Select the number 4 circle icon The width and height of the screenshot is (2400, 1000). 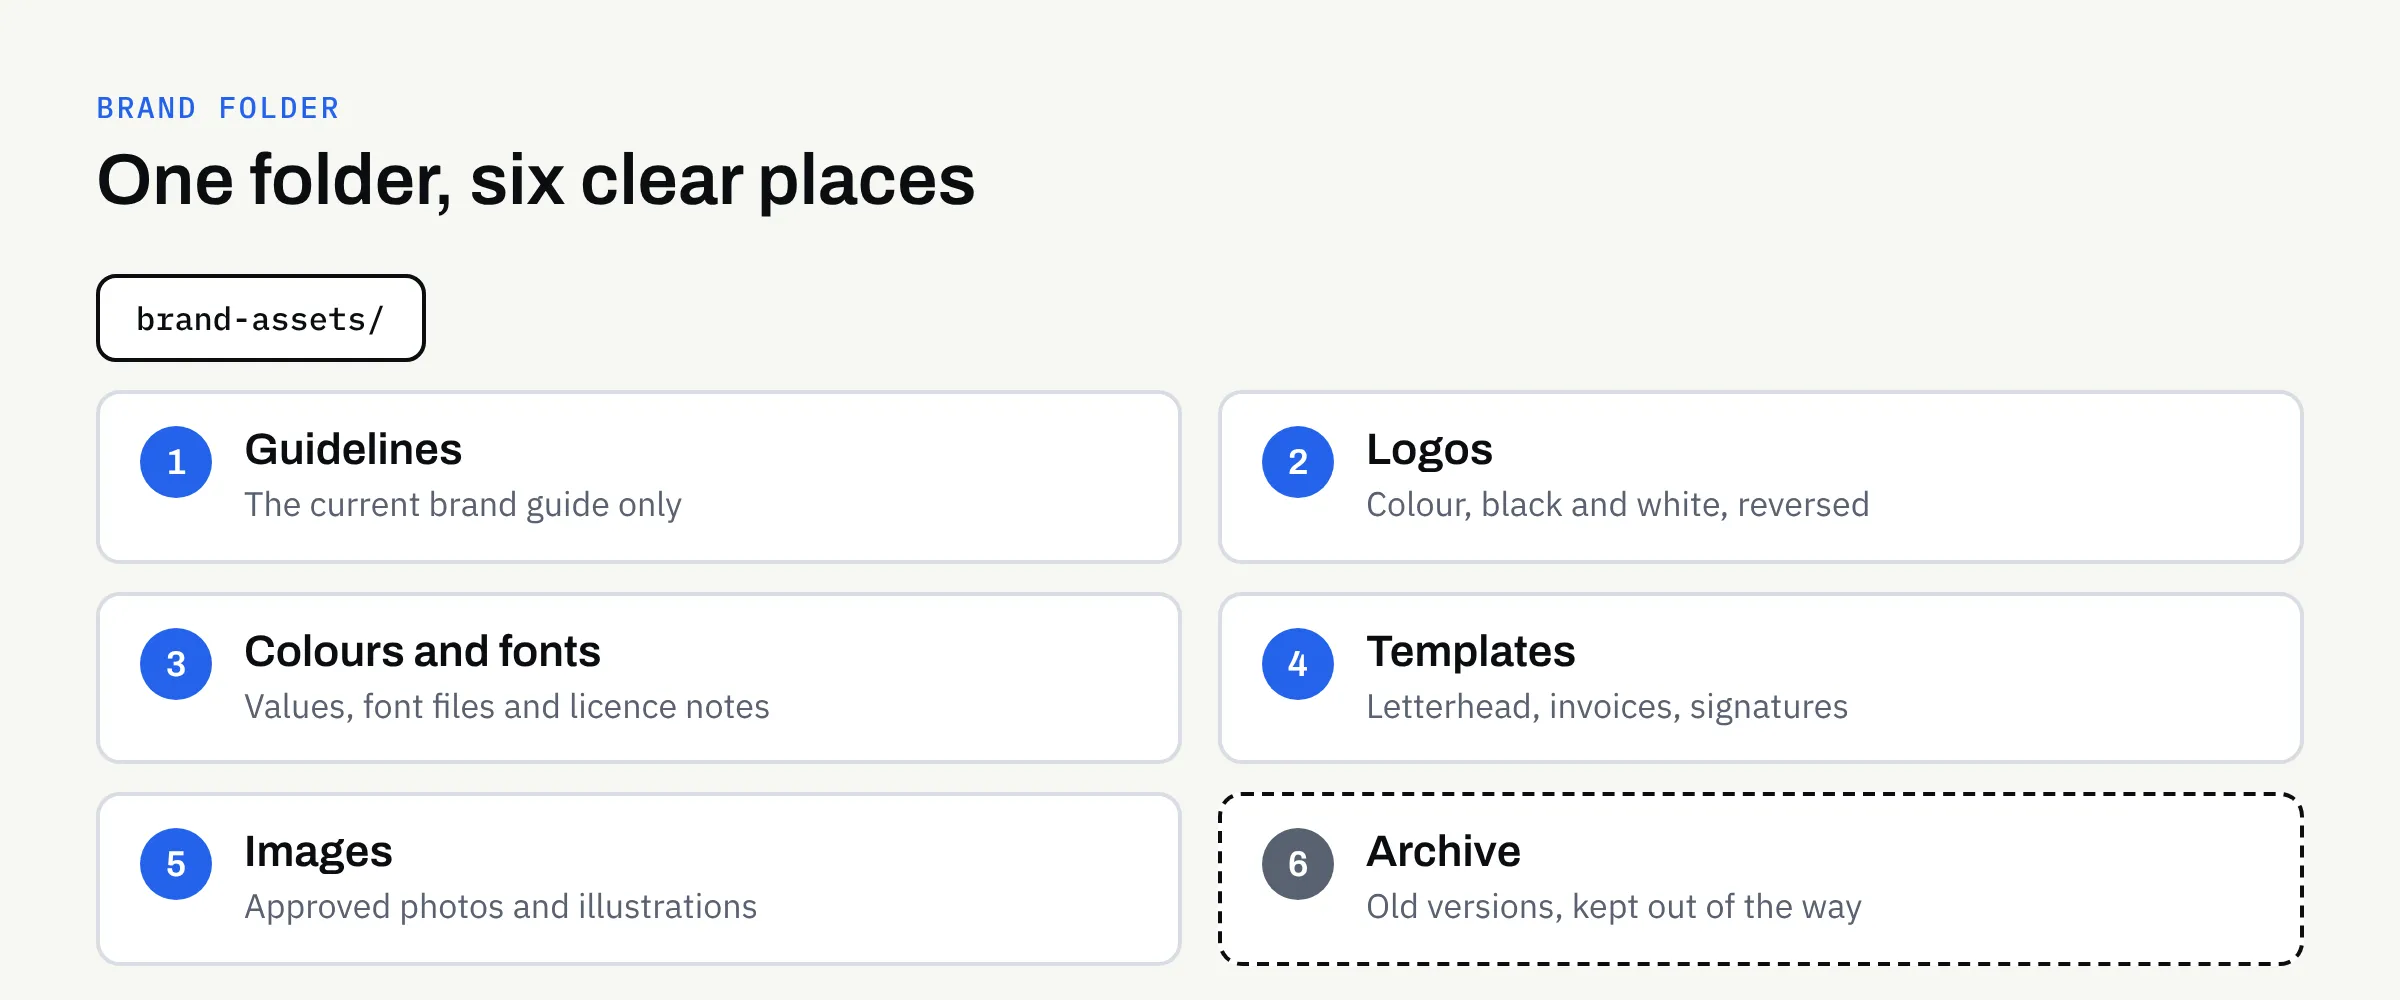pyautogui.click(x=1298, y=664)
